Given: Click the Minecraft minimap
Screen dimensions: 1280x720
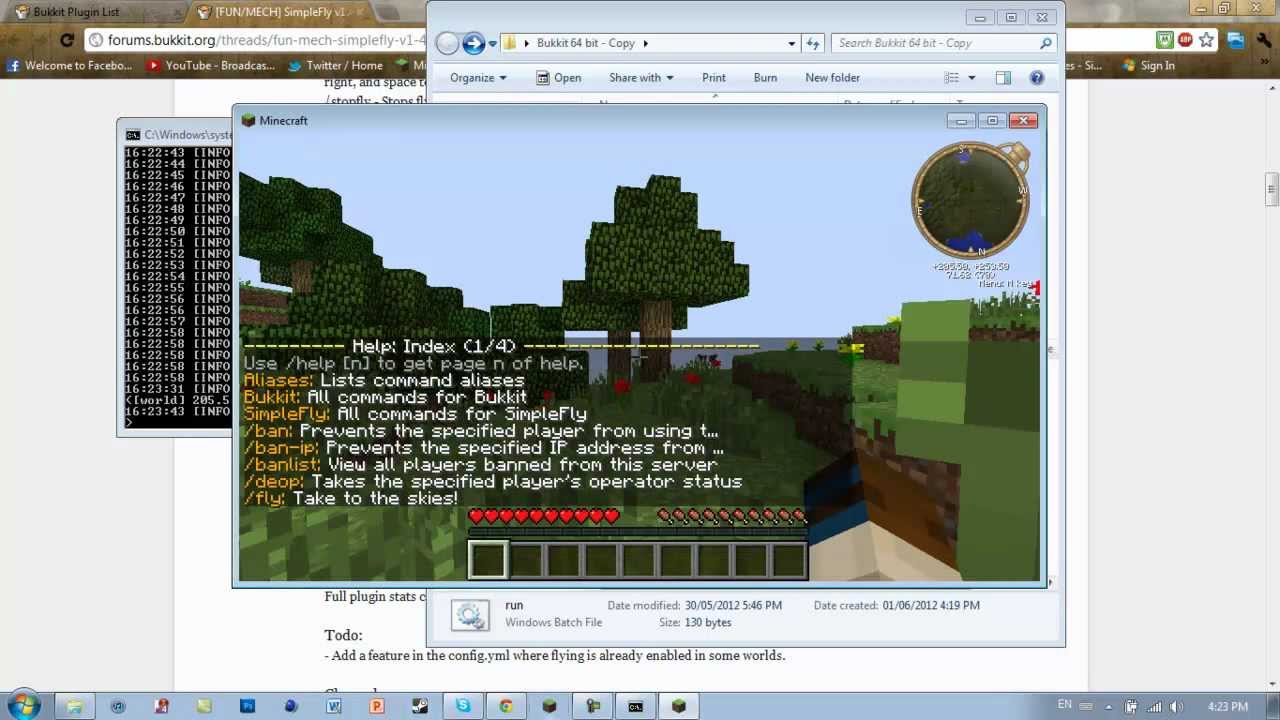Looking at the screenshot, I should pos(970,201).
